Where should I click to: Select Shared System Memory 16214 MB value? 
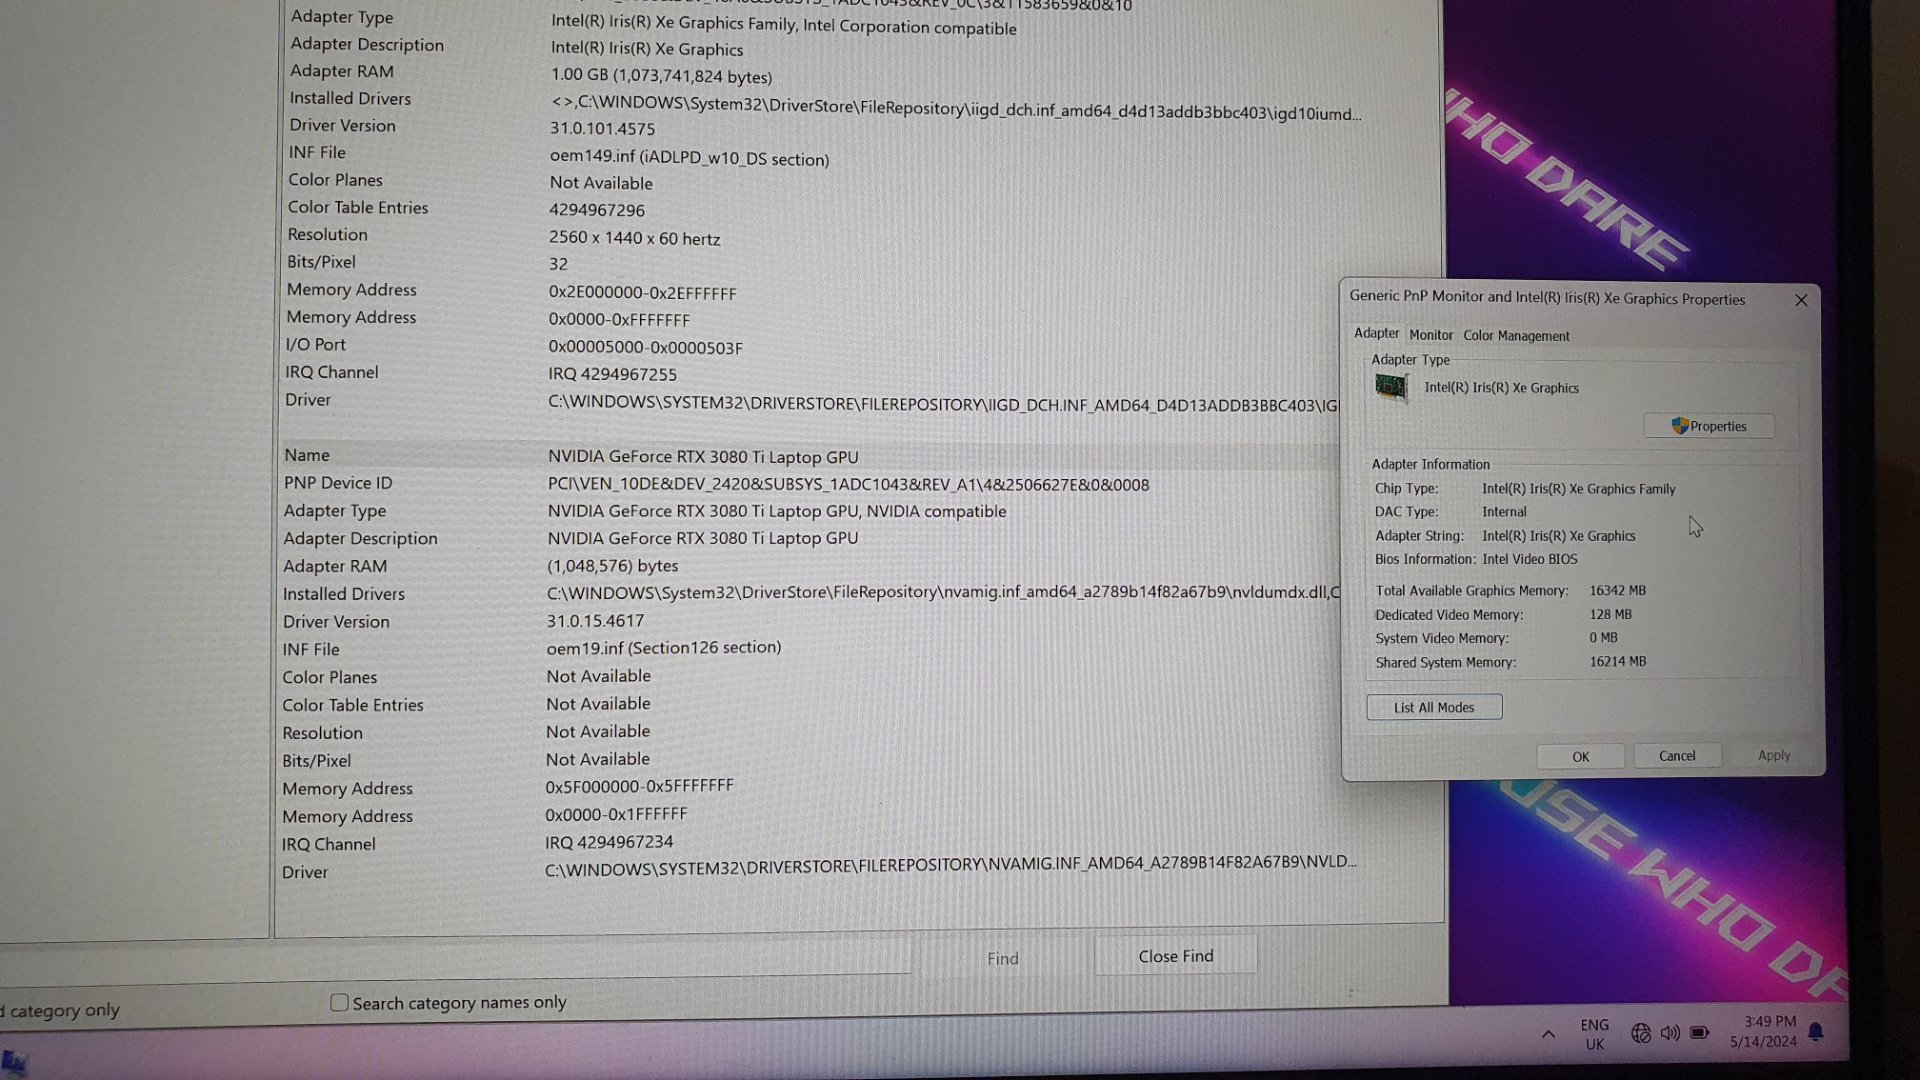point(1617,661)
